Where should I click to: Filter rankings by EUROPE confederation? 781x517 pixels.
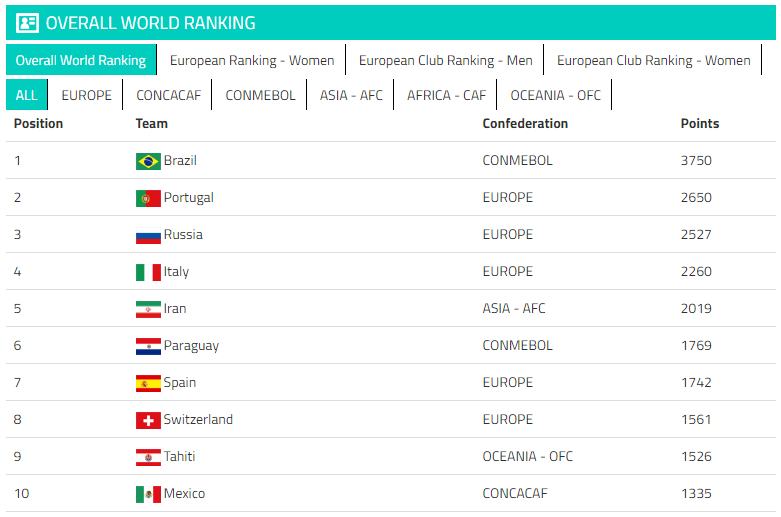click(x=86, y=95)
